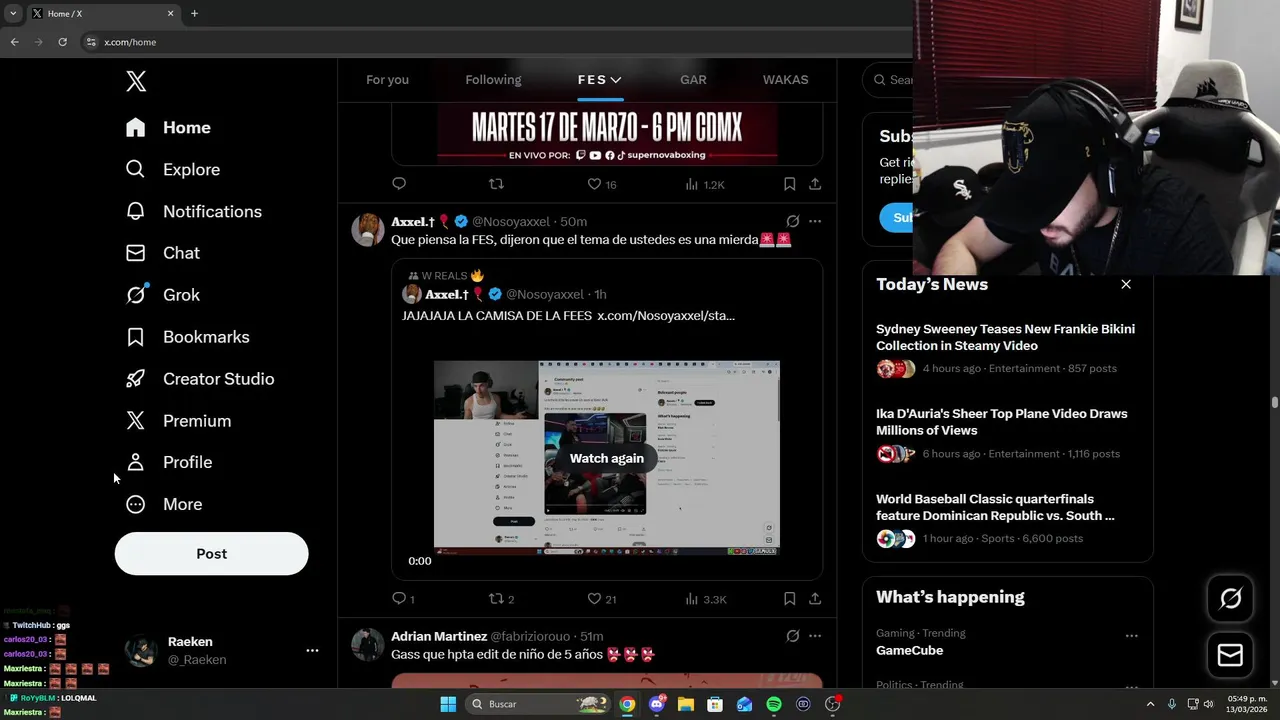This screenshot has height=720, width=1280.
Task: Switch to For you tab
Action: coord(387,80)
